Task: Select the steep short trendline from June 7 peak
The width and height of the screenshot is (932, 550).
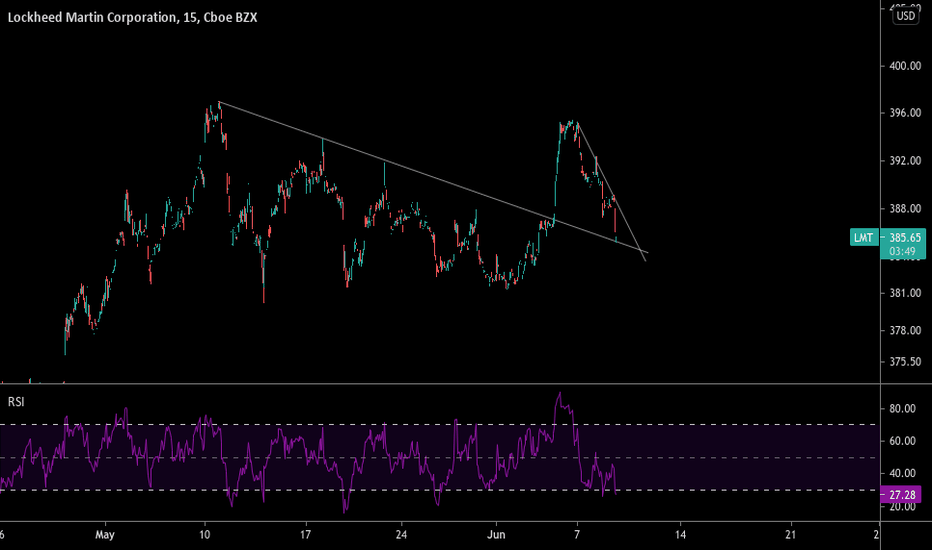Action: 612,192
